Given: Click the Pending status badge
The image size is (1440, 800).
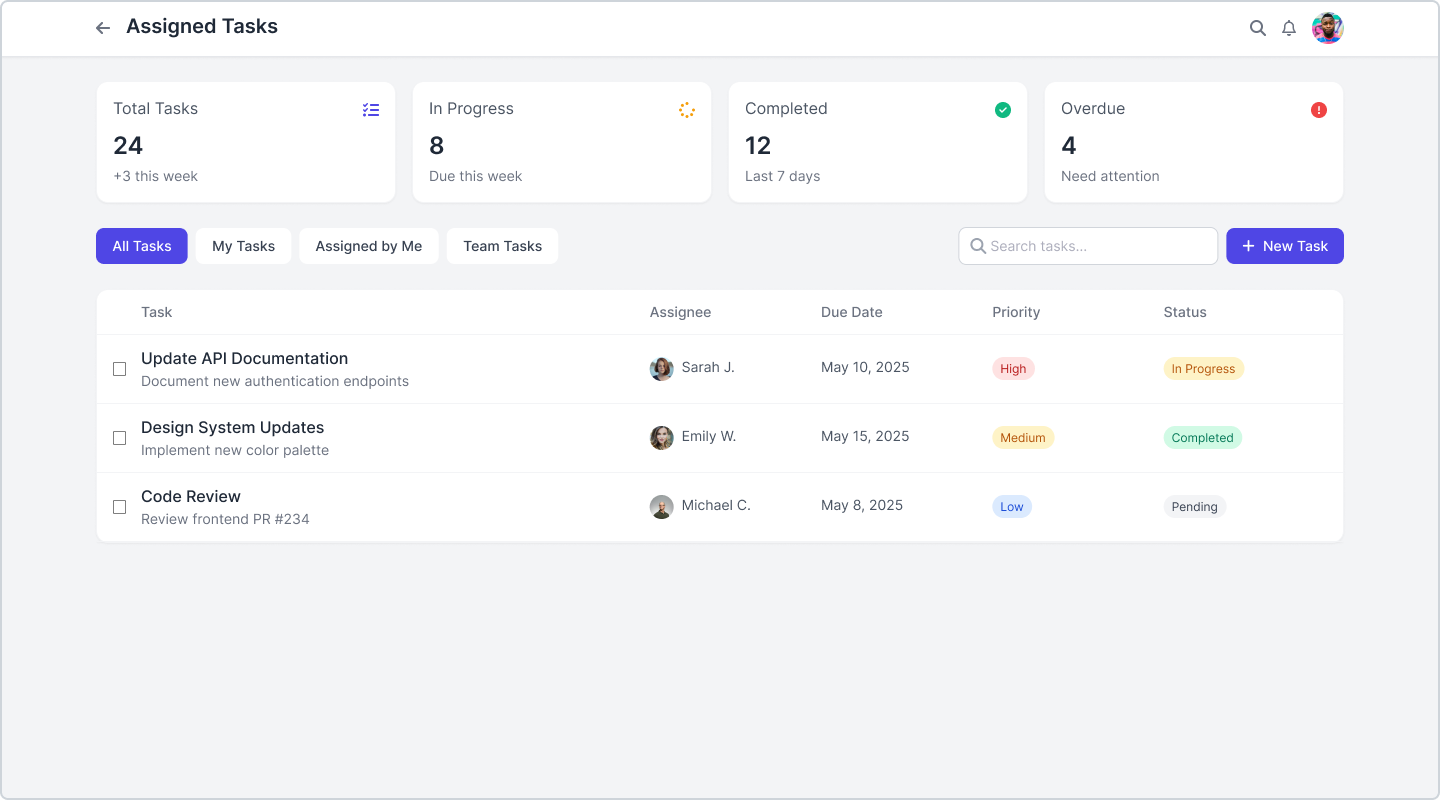Looking at the screenshot, I should 1194,507.
